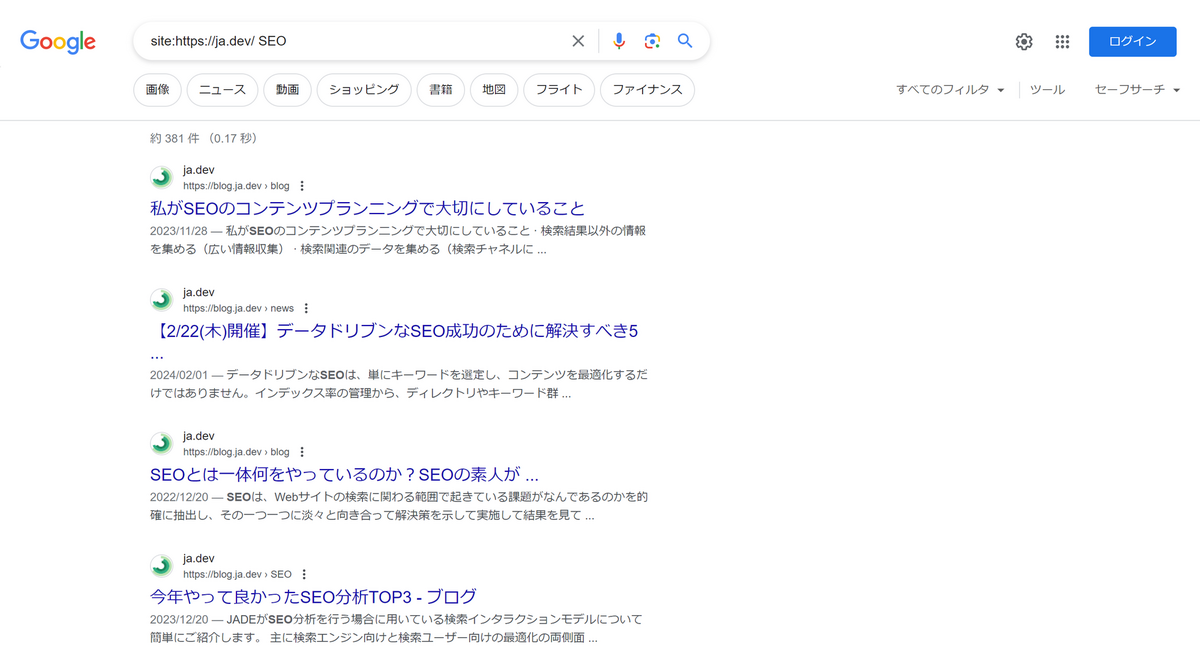Start voice search with microphone icon

pos(619,41)
